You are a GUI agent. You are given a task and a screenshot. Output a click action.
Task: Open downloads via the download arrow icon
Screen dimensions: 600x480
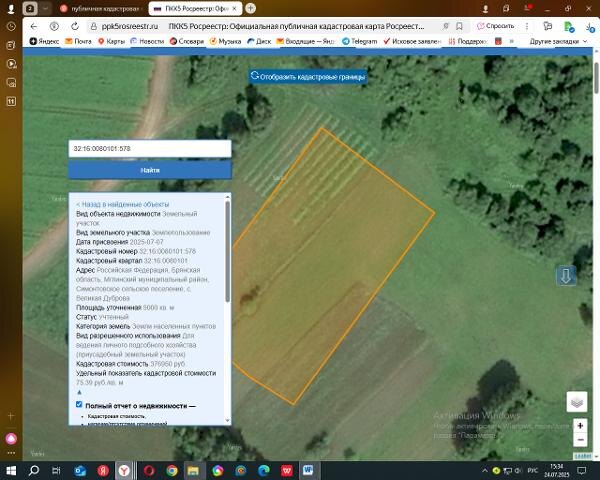pos(589,26)
